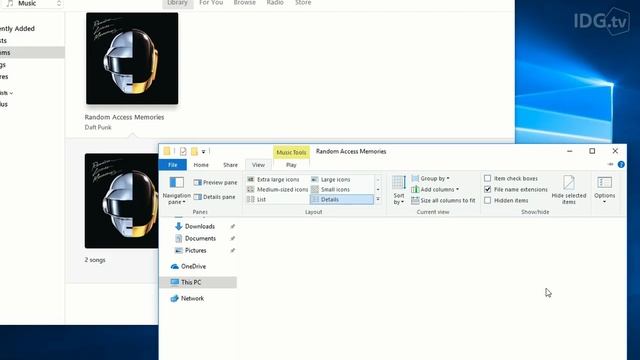Expand the layout gallery more arrow
640x360 pixels.
click(x=378, y=199)
